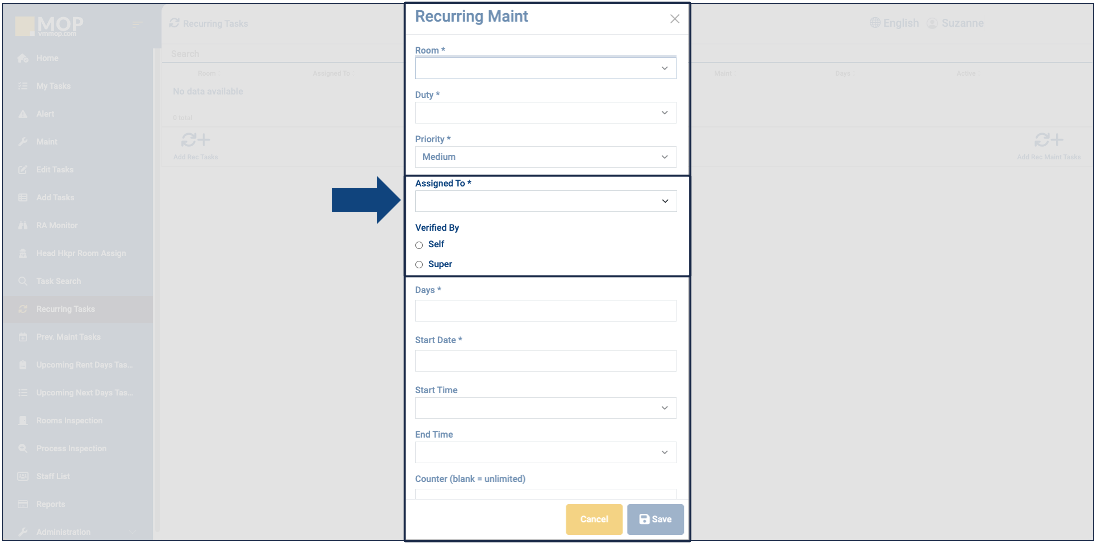1097x546 pixels.
Task: Click the Alert triangle icon in sidebar
Action: click(x=22, y=114)
